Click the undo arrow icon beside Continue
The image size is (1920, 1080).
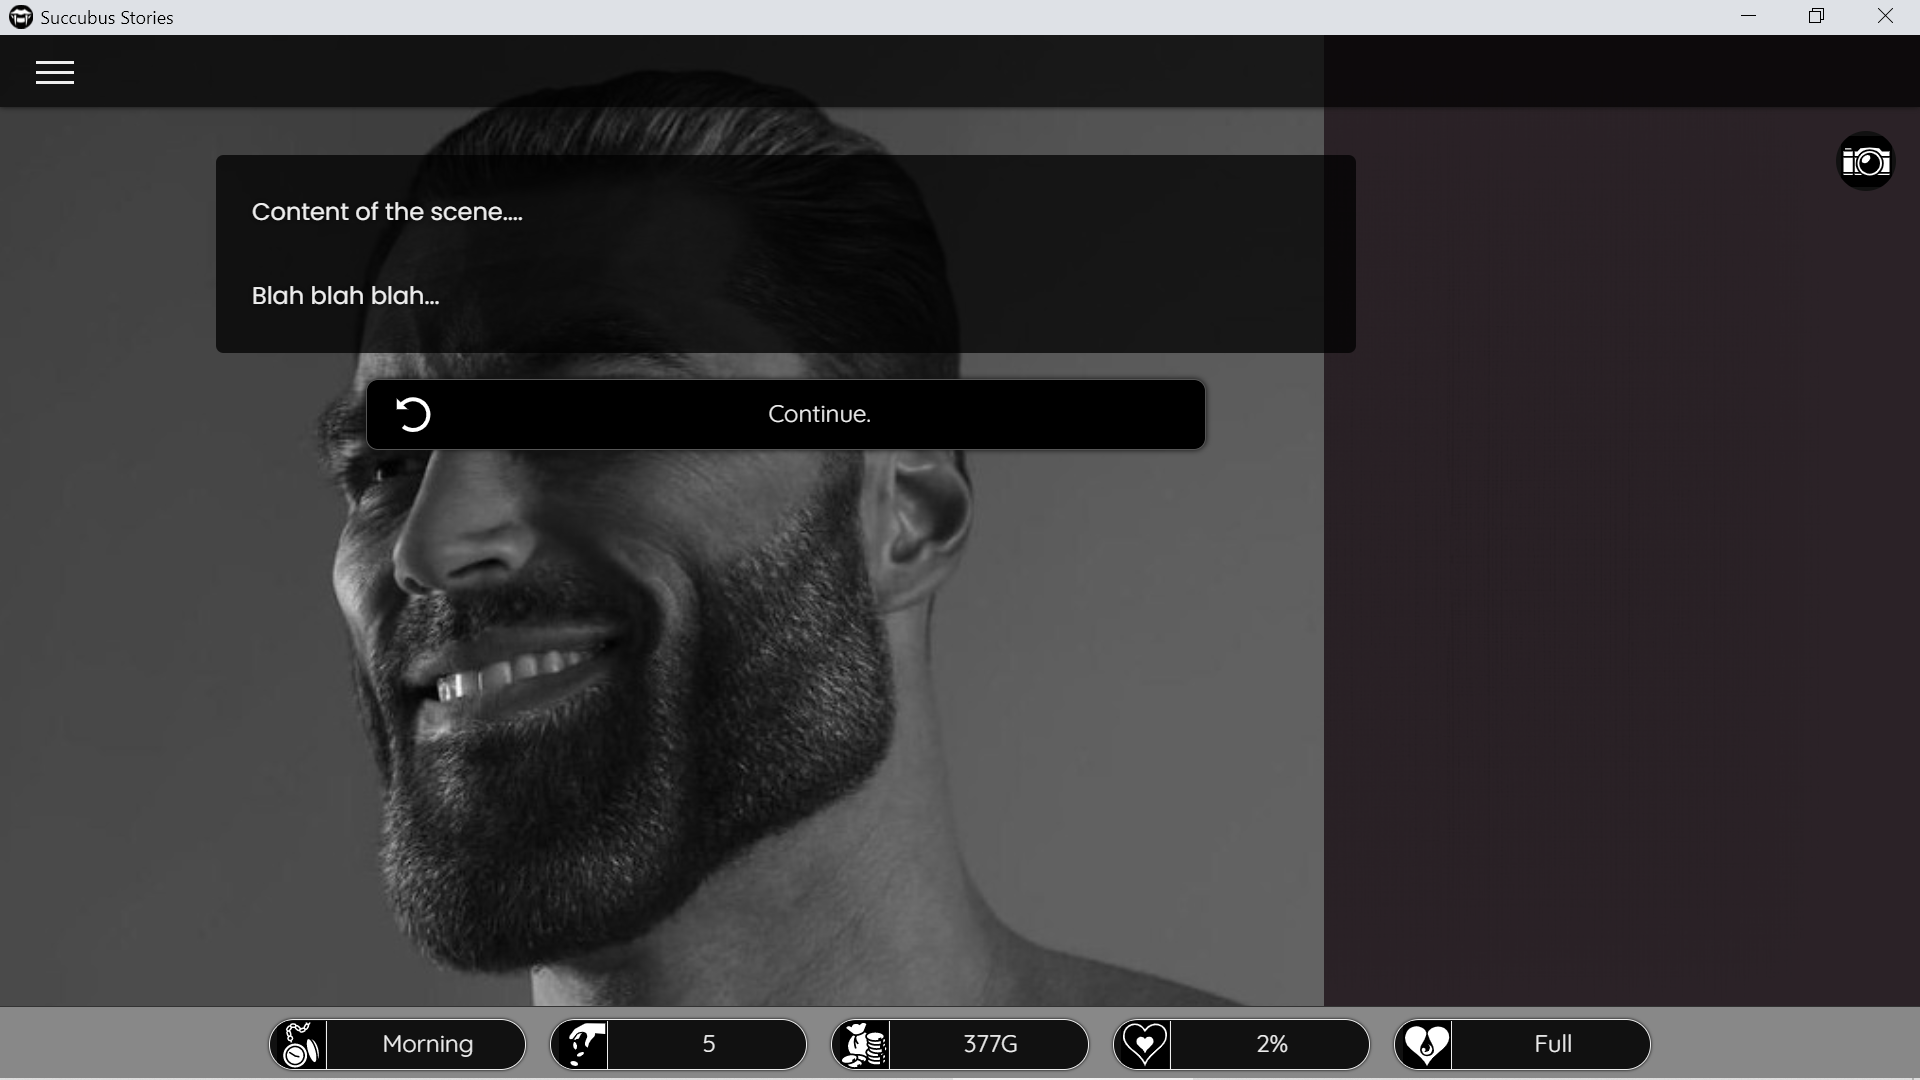point(413,414)
